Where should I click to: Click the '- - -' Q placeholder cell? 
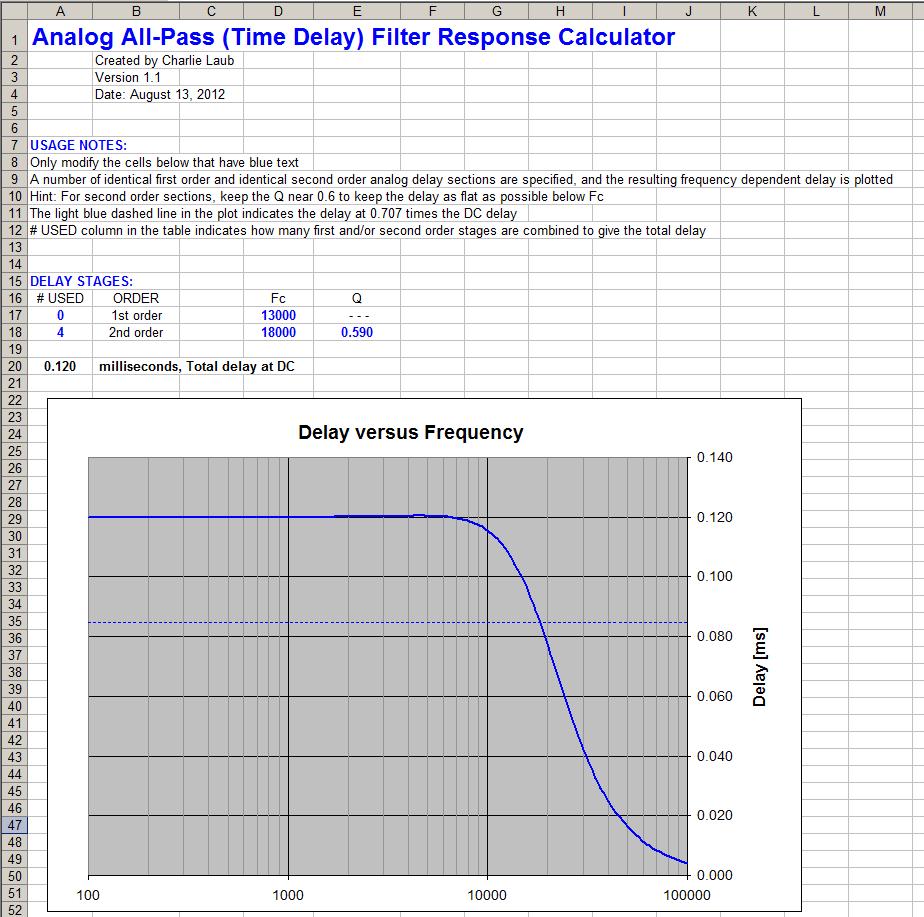357,316
